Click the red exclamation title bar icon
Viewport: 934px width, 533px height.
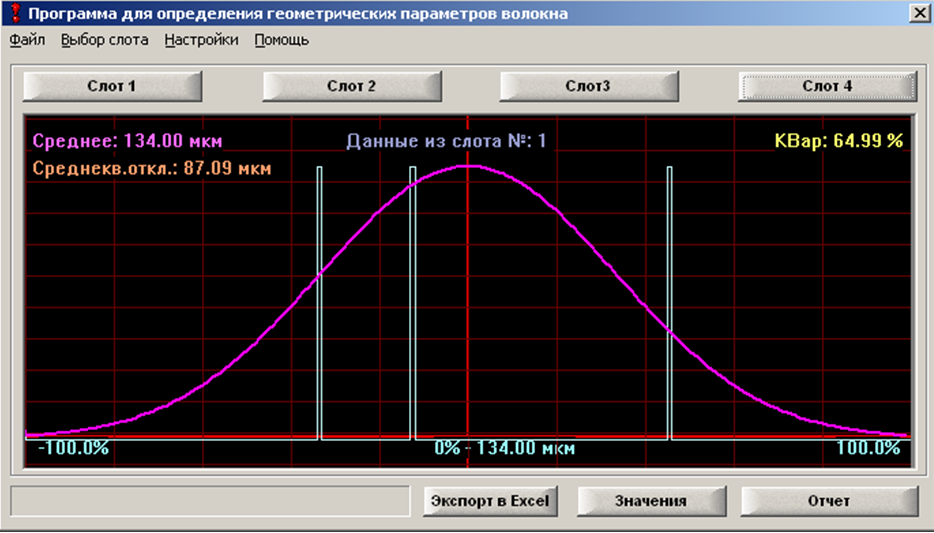16,13
